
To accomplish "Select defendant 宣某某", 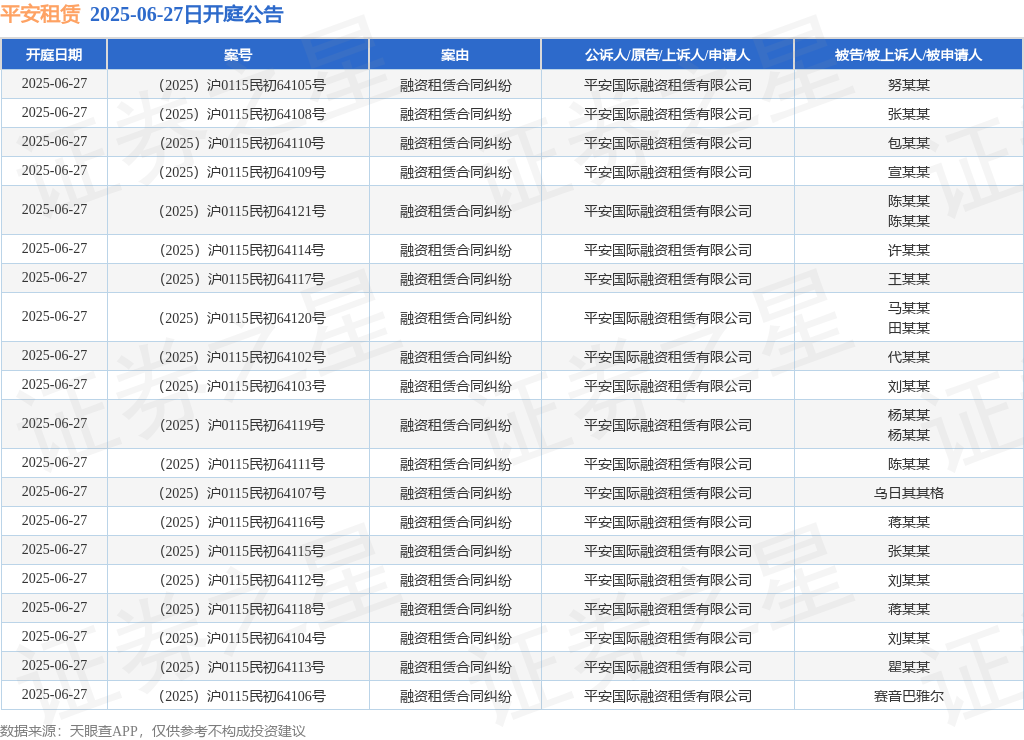I will click(x=908, y=172).
